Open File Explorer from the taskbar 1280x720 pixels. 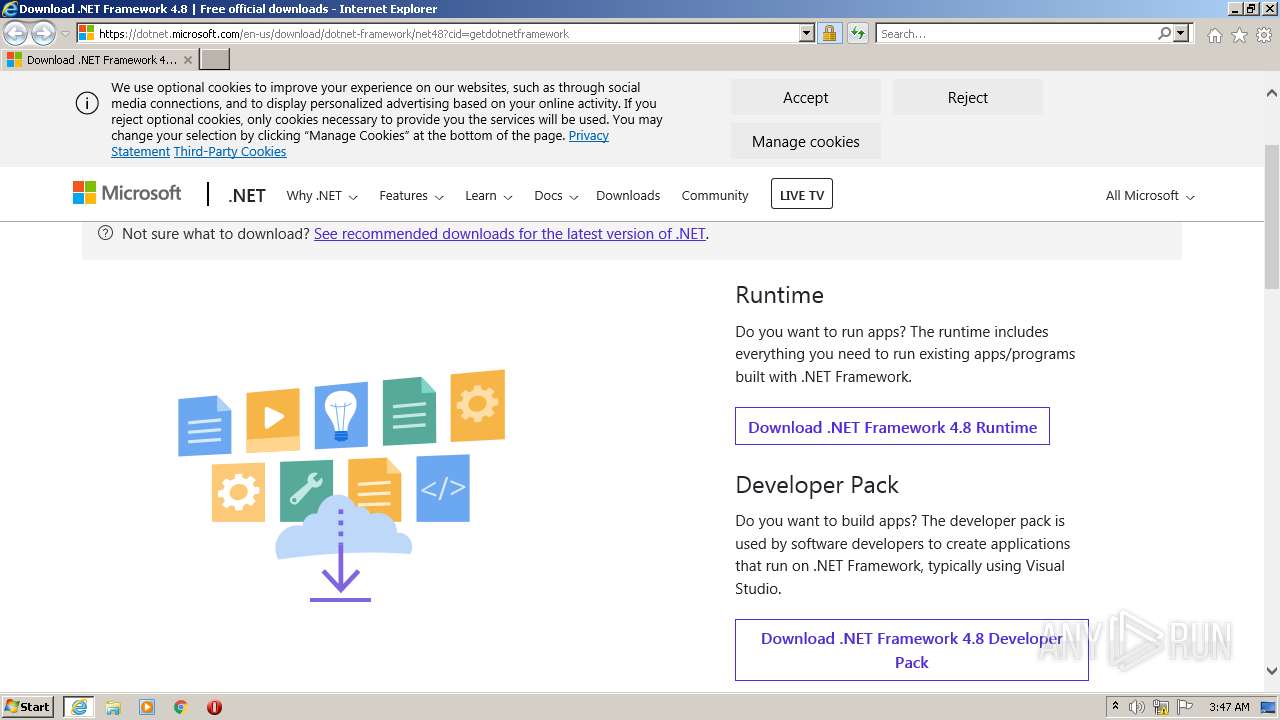(x=113, y=707)
